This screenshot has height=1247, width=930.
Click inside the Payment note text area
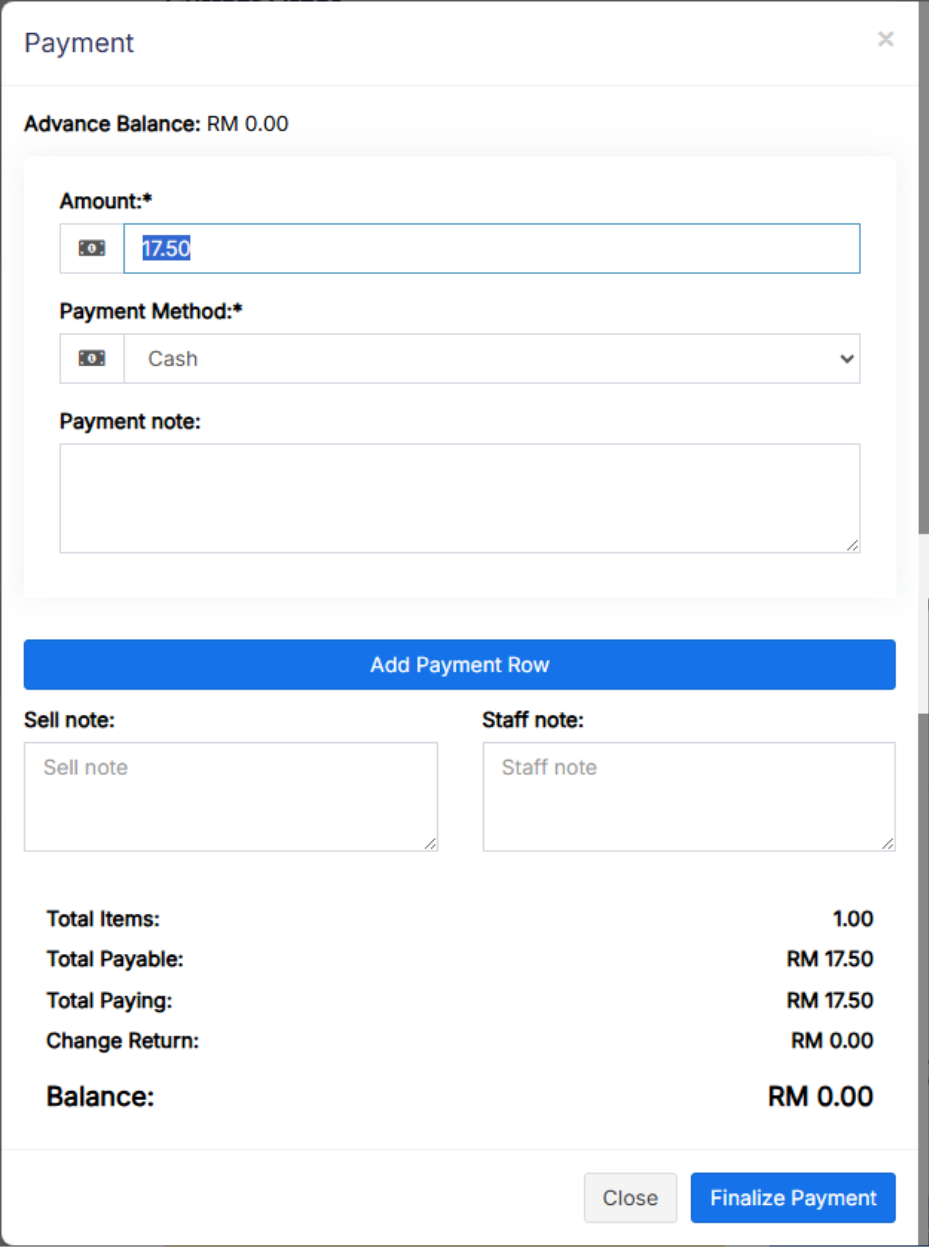click(459, 498)
